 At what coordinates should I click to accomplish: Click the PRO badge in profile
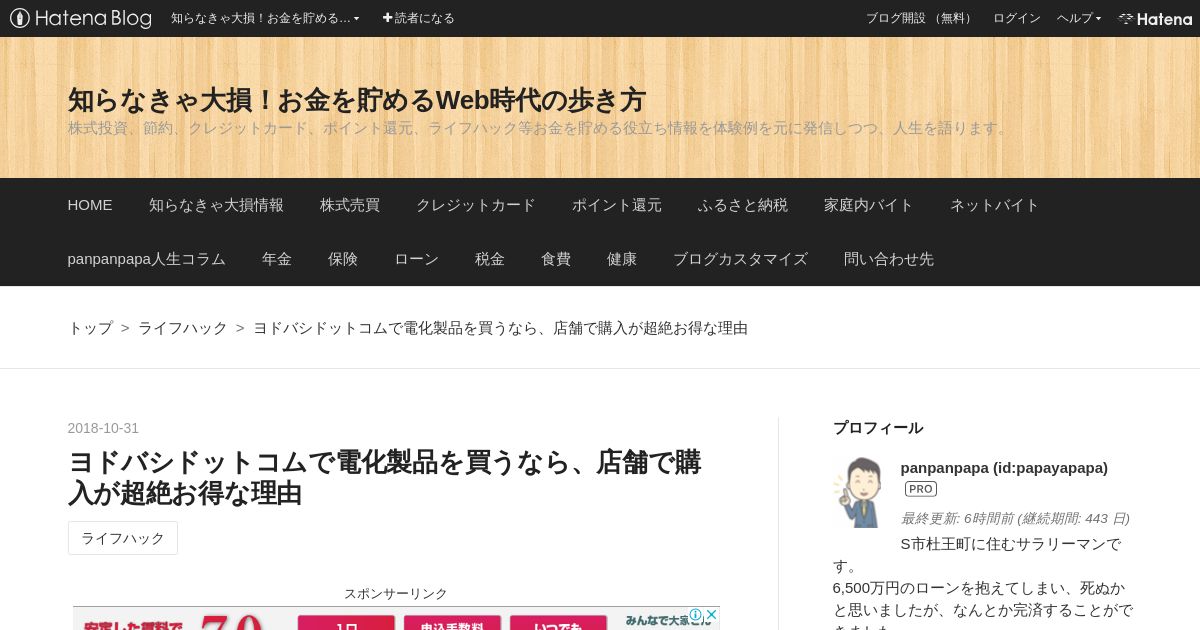[921, 489]
